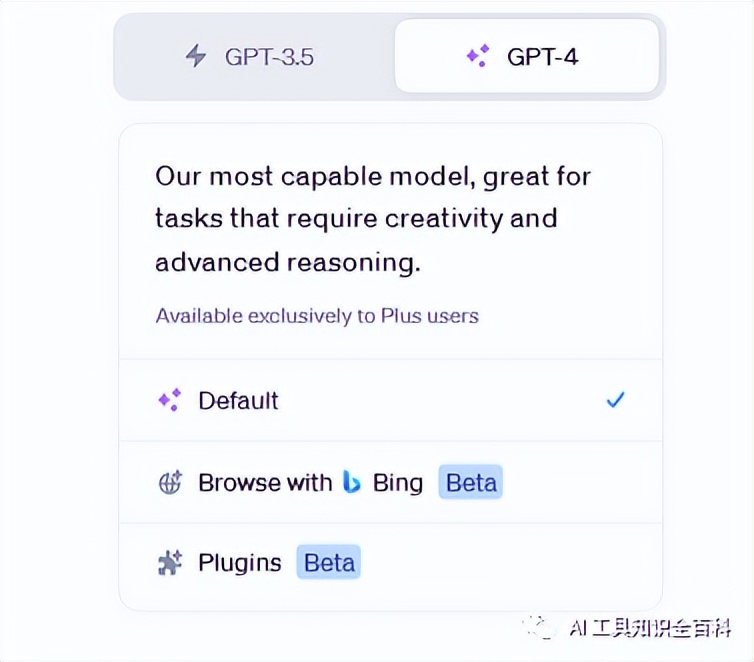Image resolution: width=754 pixels, height=662 pixels.
Task: Click the globe icon for web browsing
Action: tap(170, 482)
